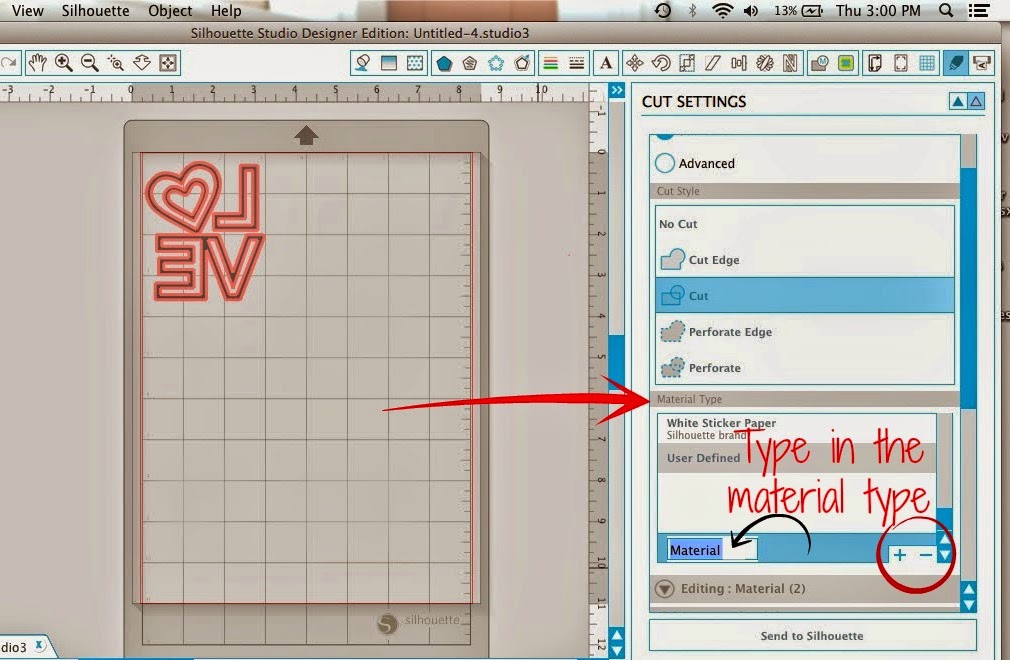1010x660 pixels.
Task: Click the plus button to add material
Action: 901,554
